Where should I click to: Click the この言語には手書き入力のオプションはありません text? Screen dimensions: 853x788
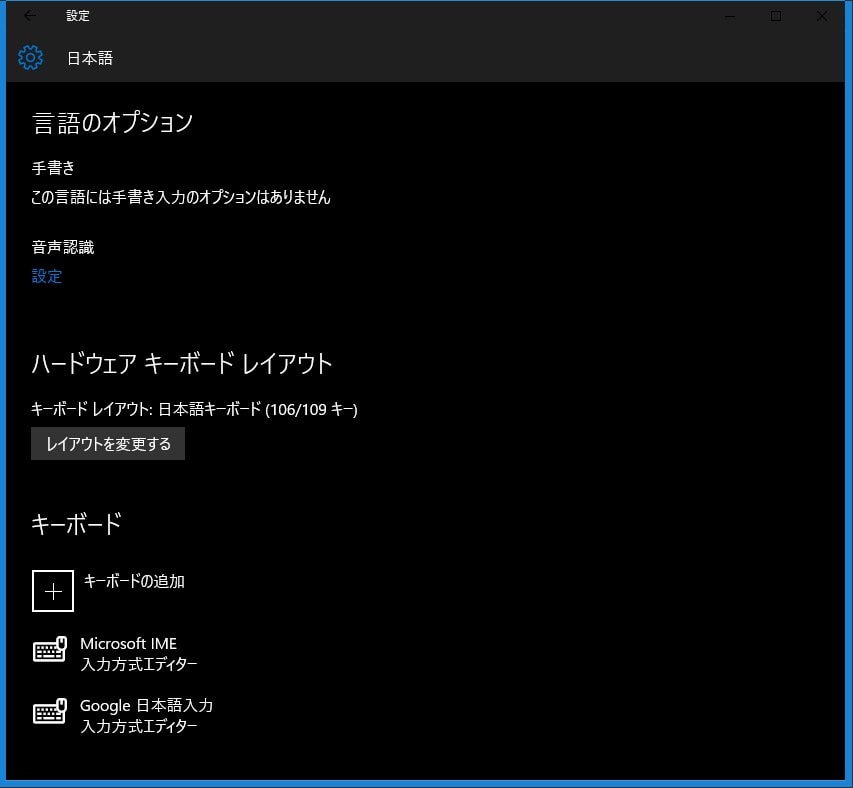tap(181, 197)
